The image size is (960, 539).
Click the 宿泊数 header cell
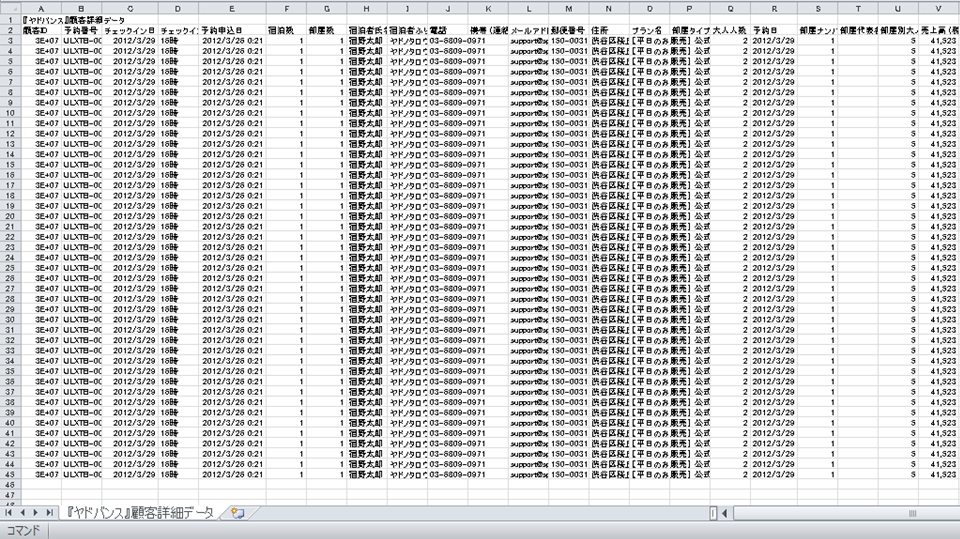tap(286, 30)
